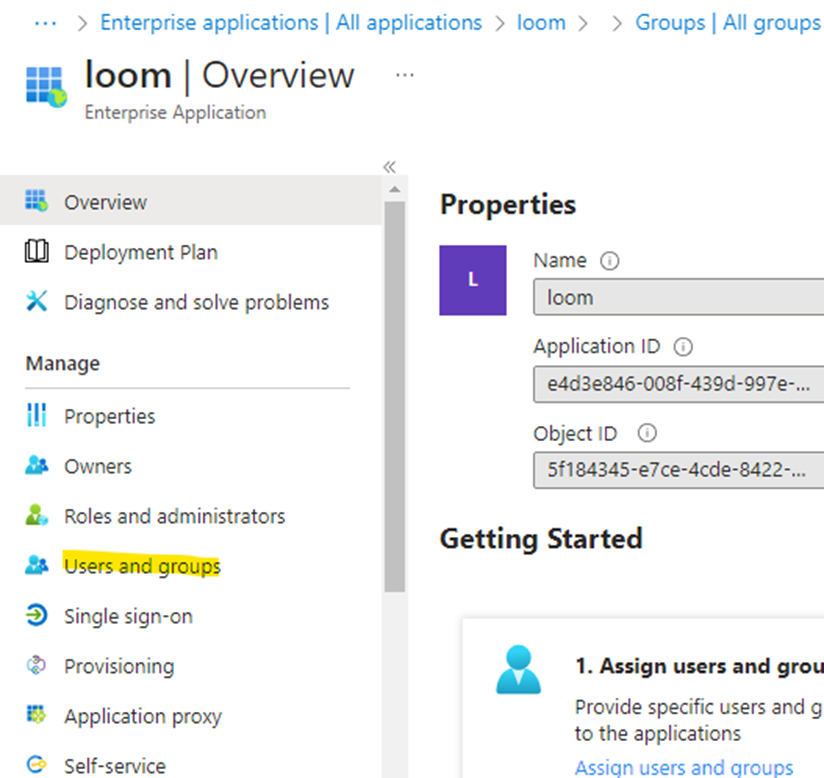The width and height of the screenshot is (824, 778).
Task: Click the 'Enterprise Application' subtitle text
Action: 176,112
